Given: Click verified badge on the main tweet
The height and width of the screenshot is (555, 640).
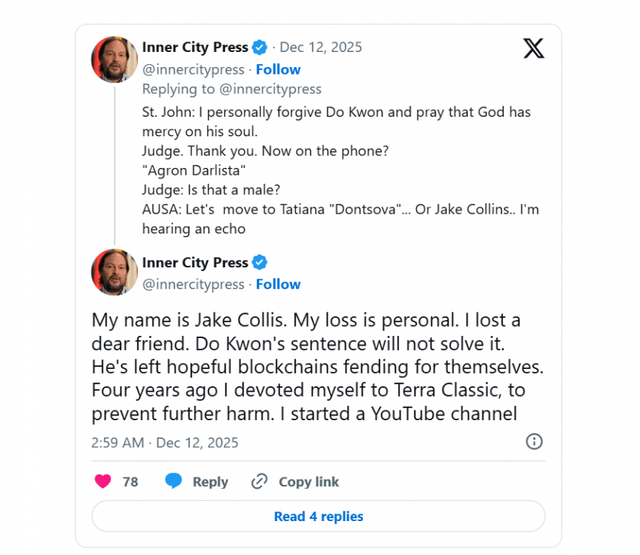Looking at the screenshot, I should [x=259, y=263].
